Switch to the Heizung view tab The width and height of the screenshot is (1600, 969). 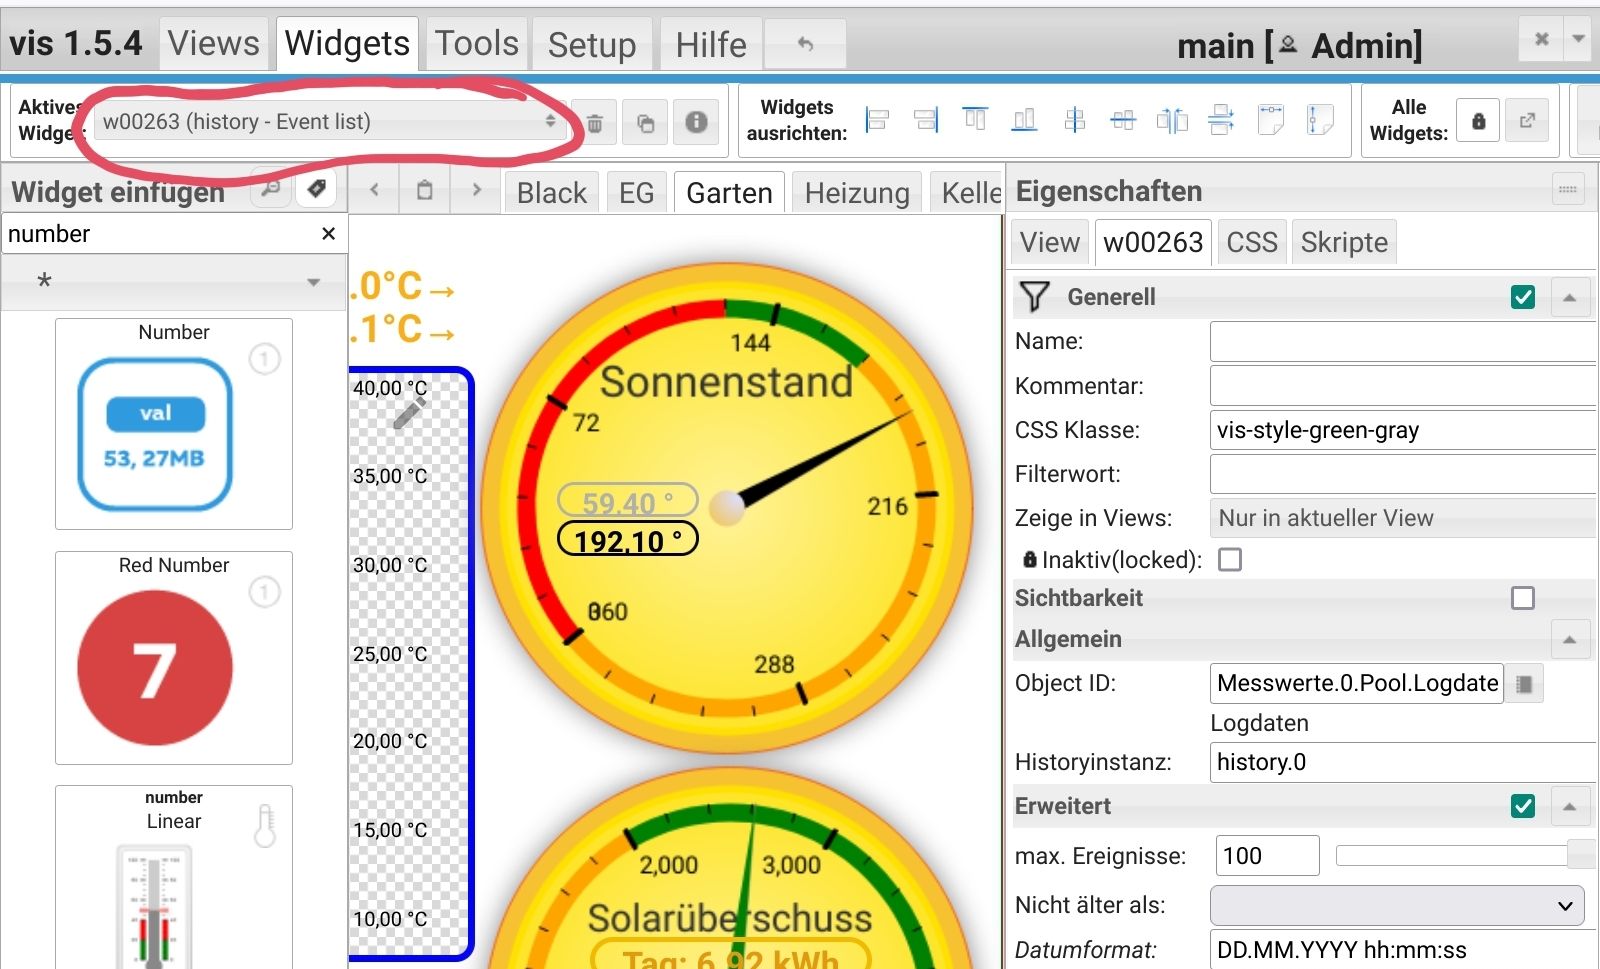[x=856, y=193]
